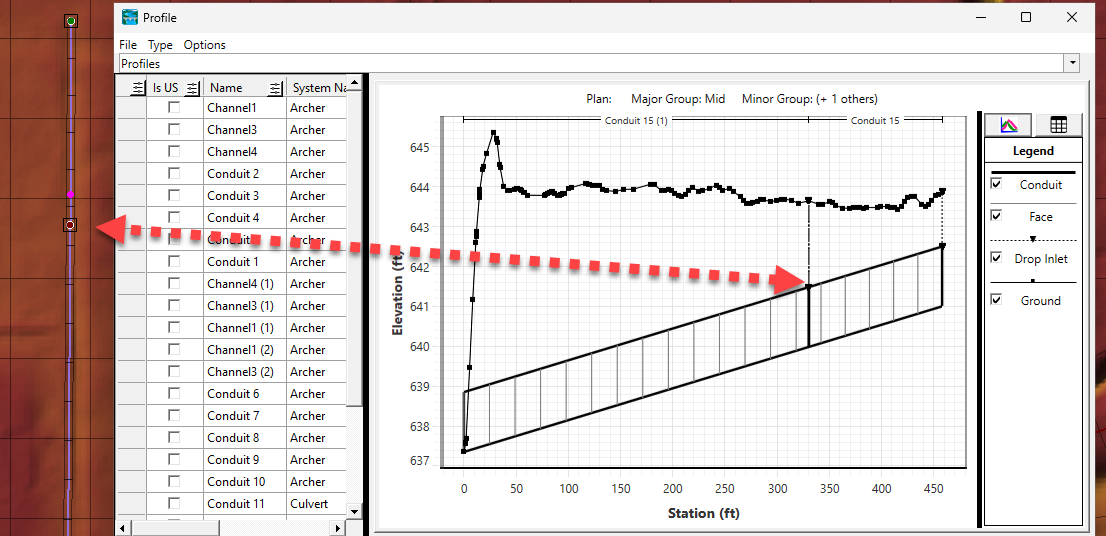This screenshot has width=1106, height=536.
Task: Select the Conduit 11 row name
Action: [x=235, y=504]
